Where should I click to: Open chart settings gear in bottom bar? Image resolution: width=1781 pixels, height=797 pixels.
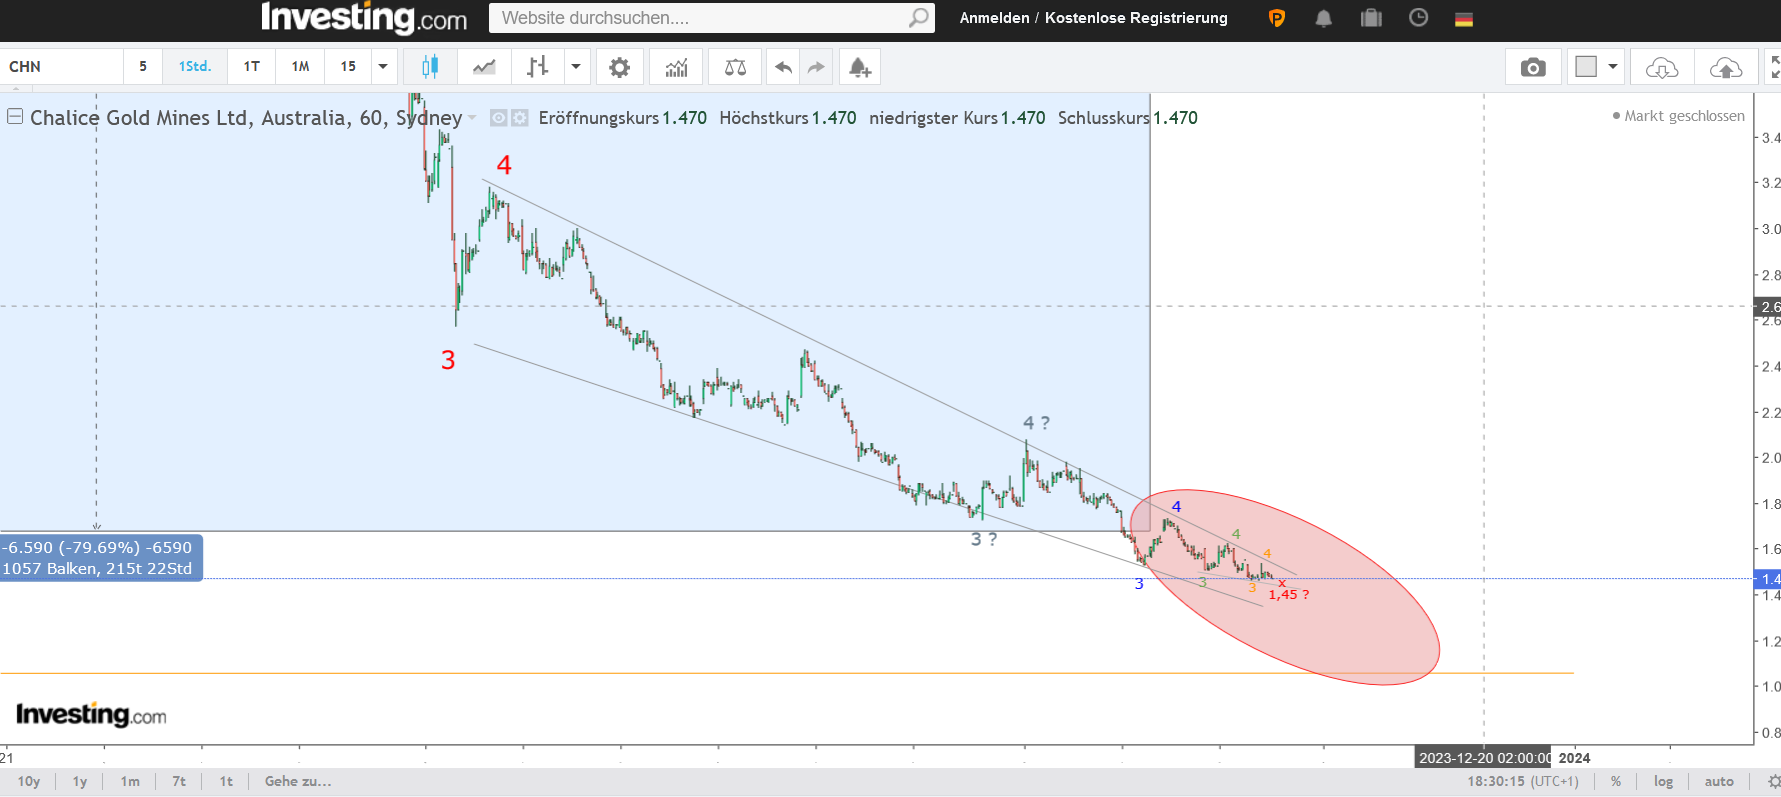1774,781
